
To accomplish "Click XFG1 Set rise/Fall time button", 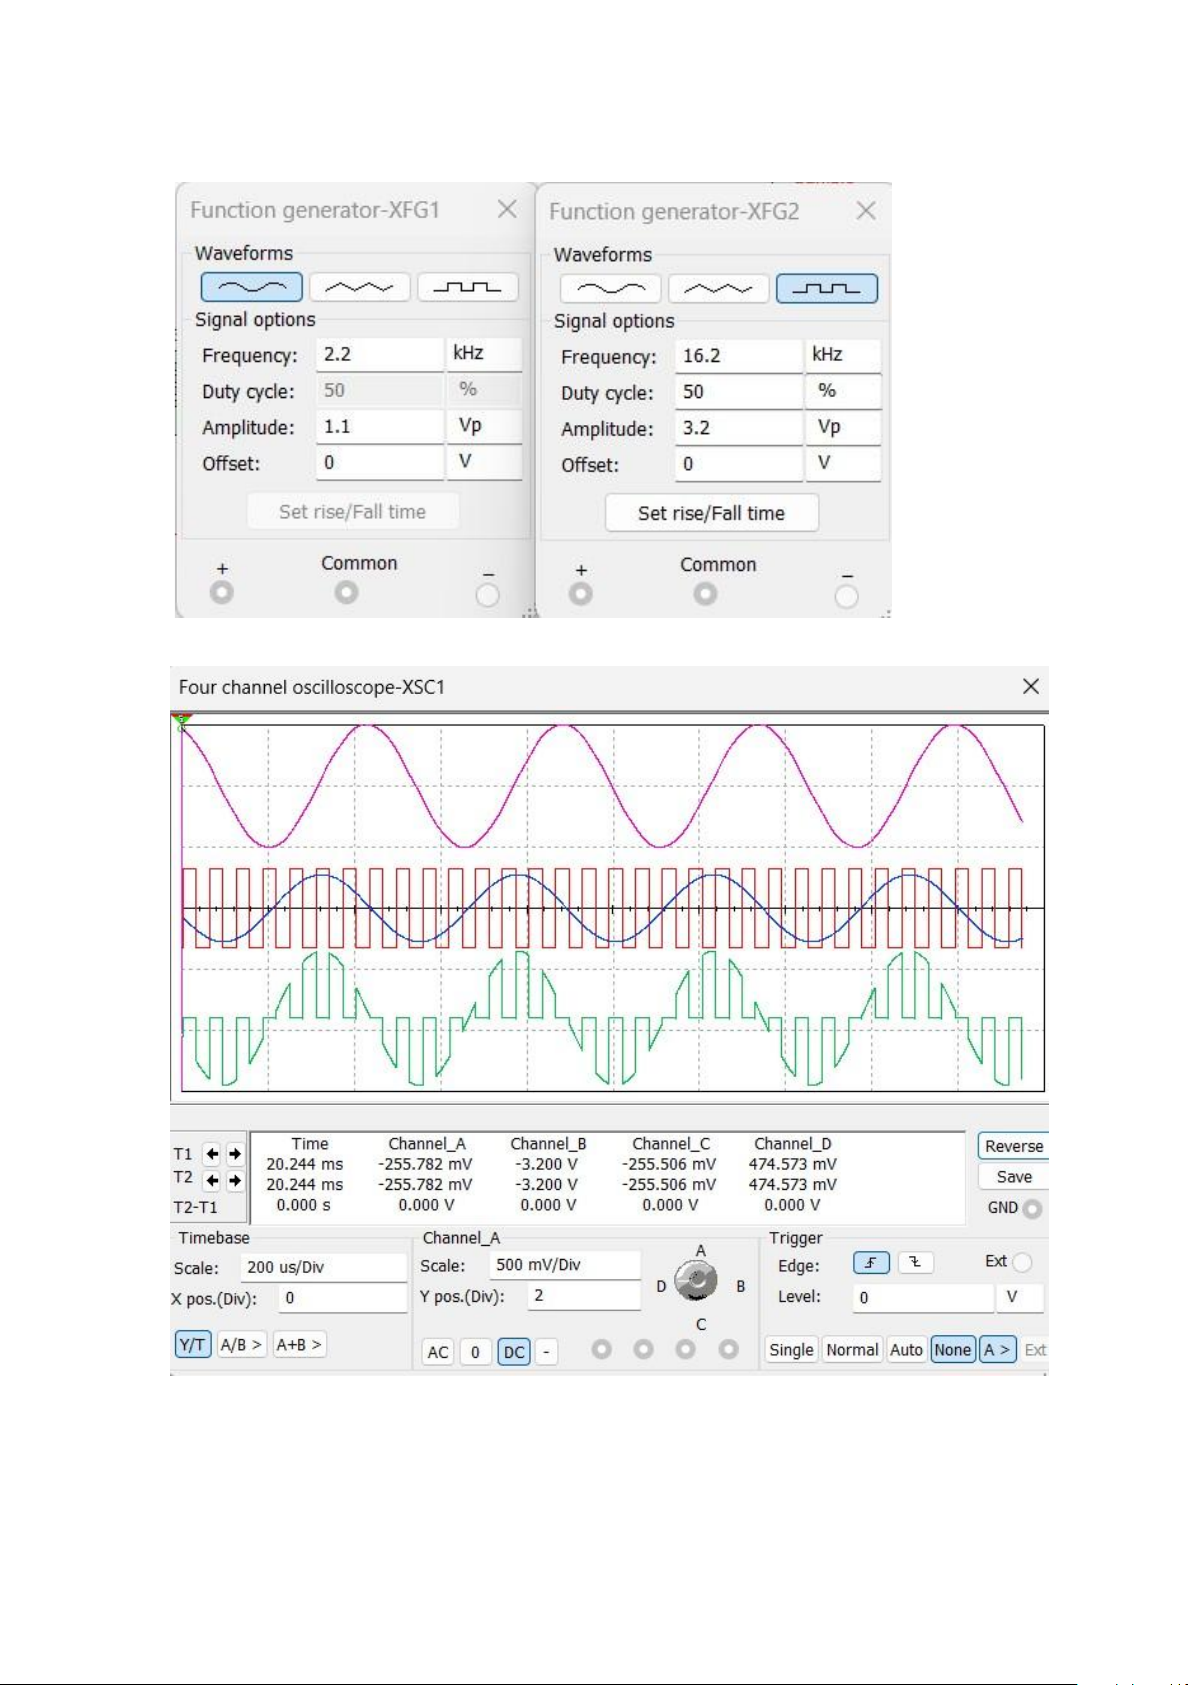I will pos(352,511).
